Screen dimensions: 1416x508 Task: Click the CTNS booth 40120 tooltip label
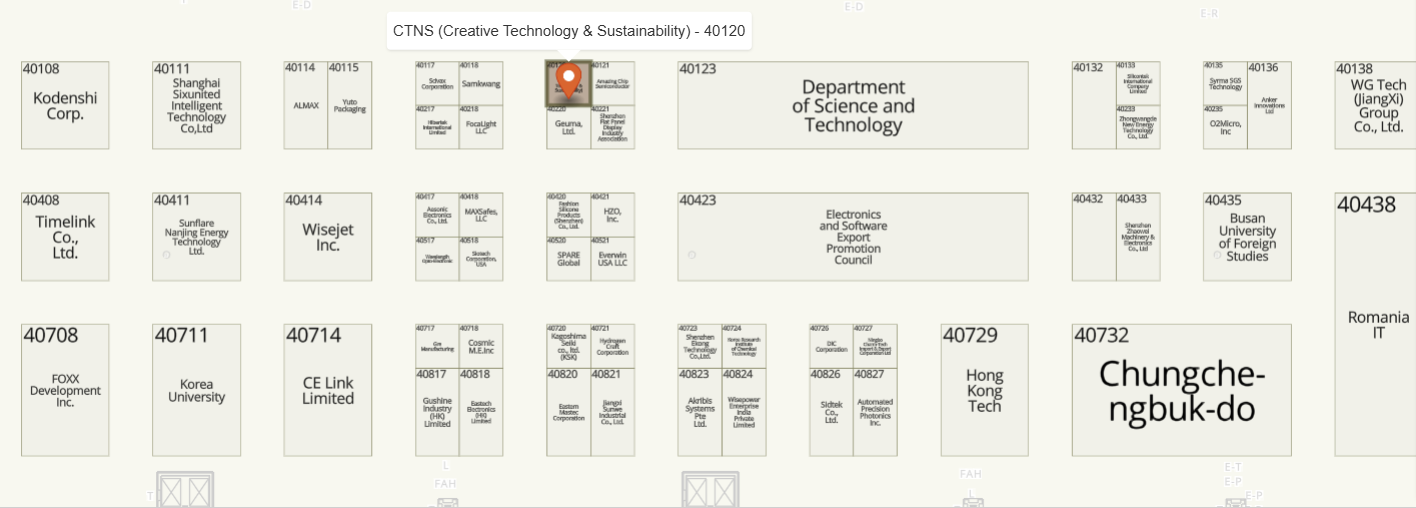(569, 31)
